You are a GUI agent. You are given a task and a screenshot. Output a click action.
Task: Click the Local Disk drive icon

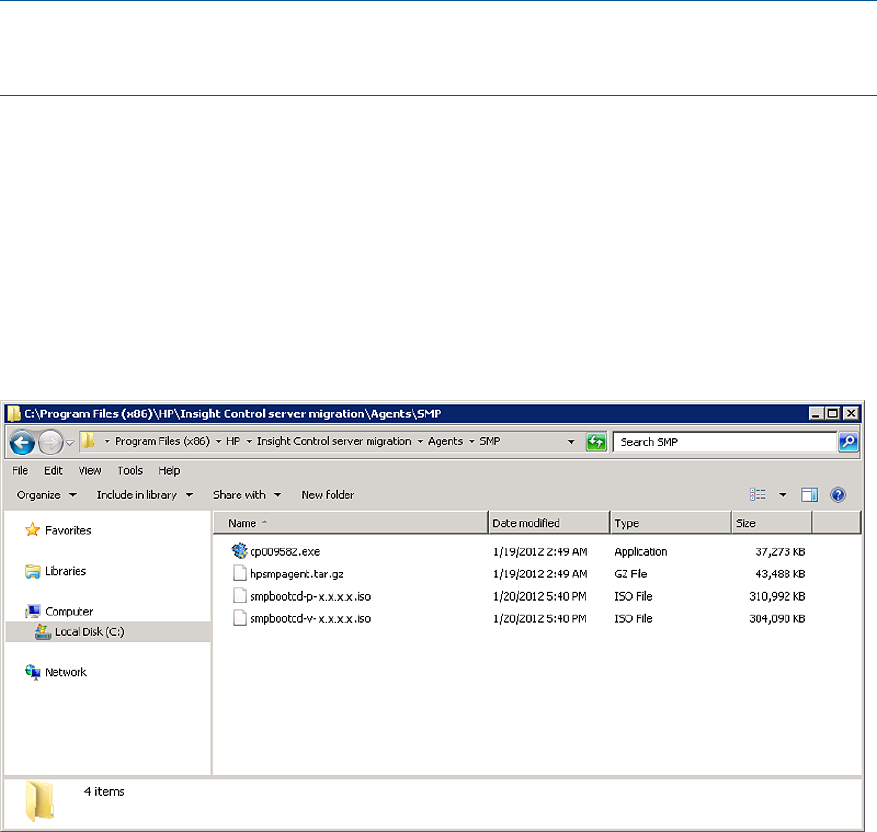(43, 632)
